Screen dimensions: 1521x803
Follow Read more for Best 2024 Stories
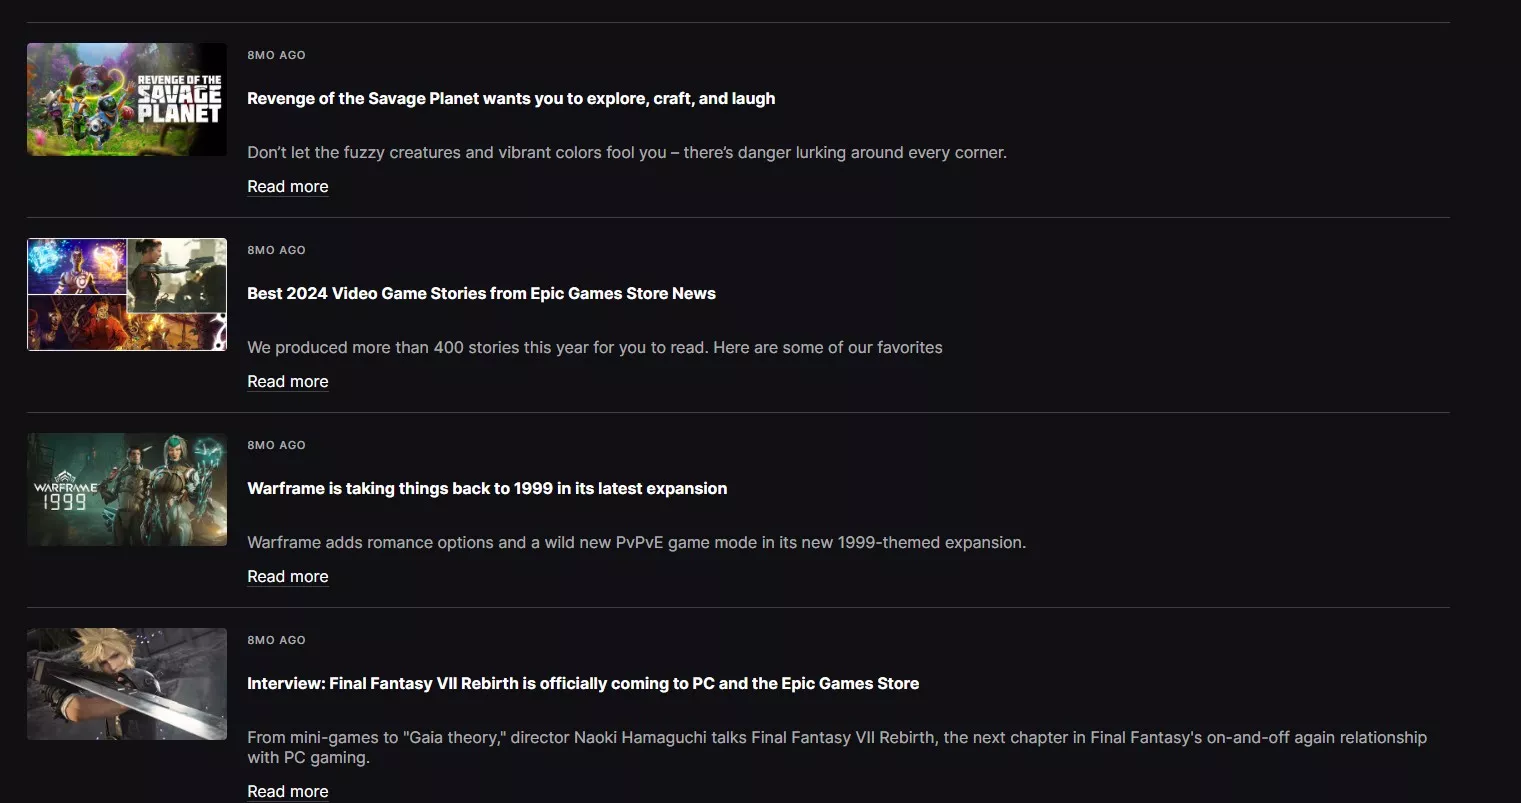[288, 382]
